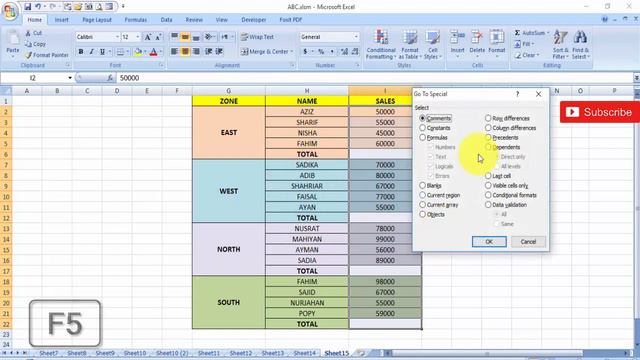
Task: Click AutoSum sigma icon
Action: [518, 33]
